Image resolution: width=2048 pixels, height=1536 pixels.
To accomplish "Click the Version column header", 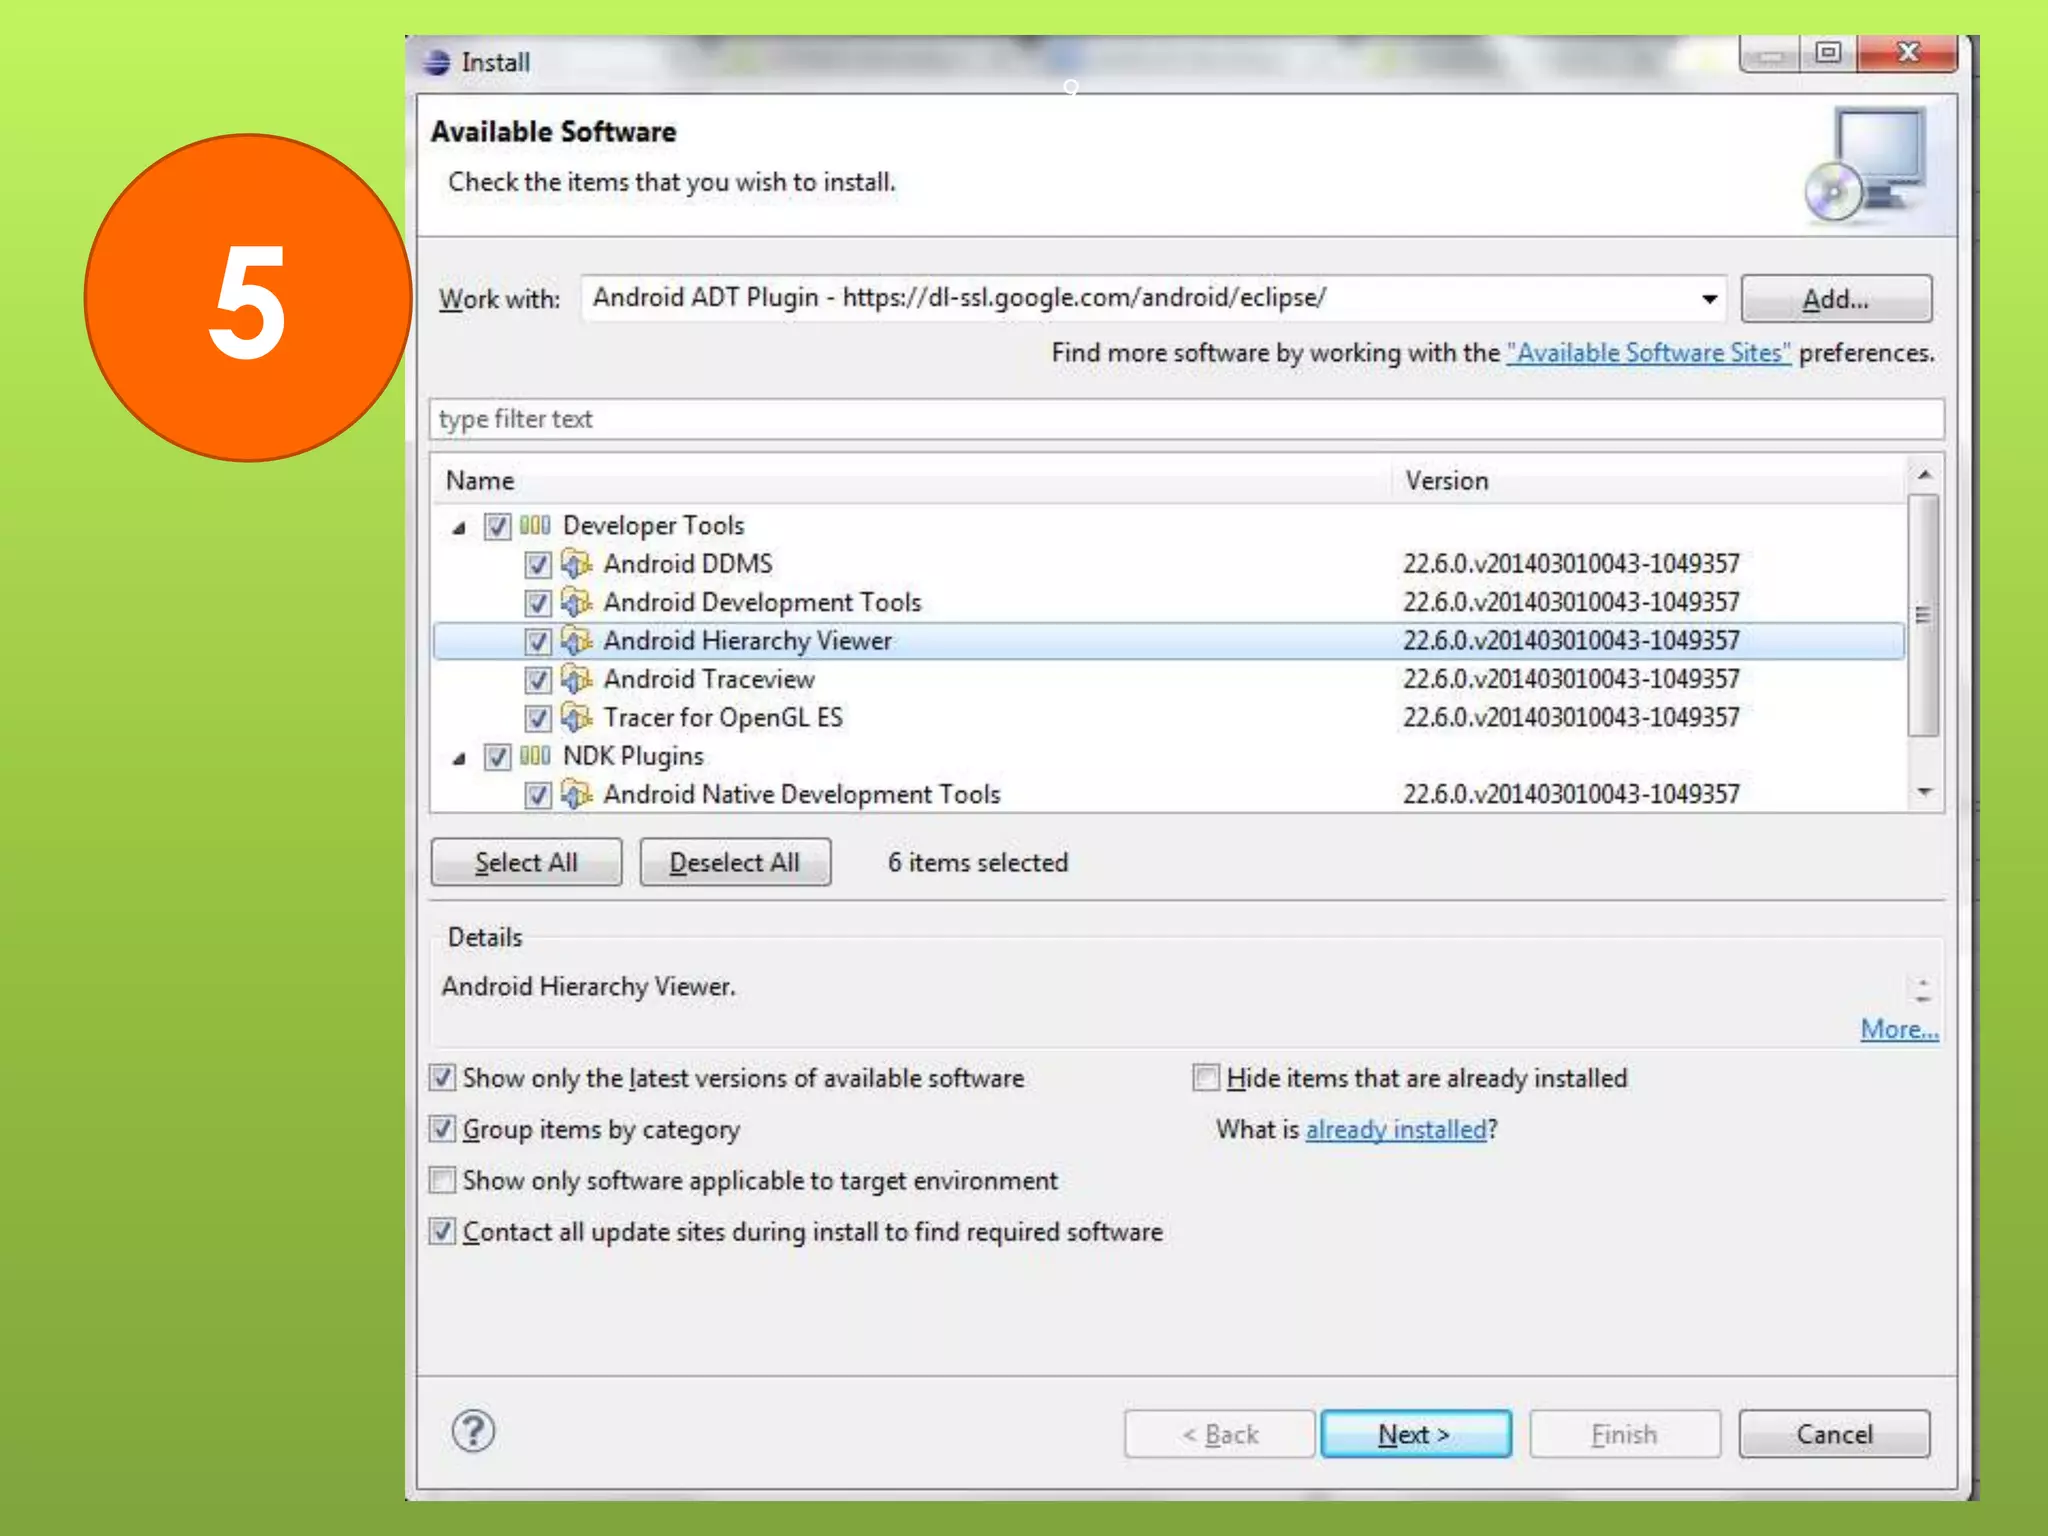I will point(1446,481).
